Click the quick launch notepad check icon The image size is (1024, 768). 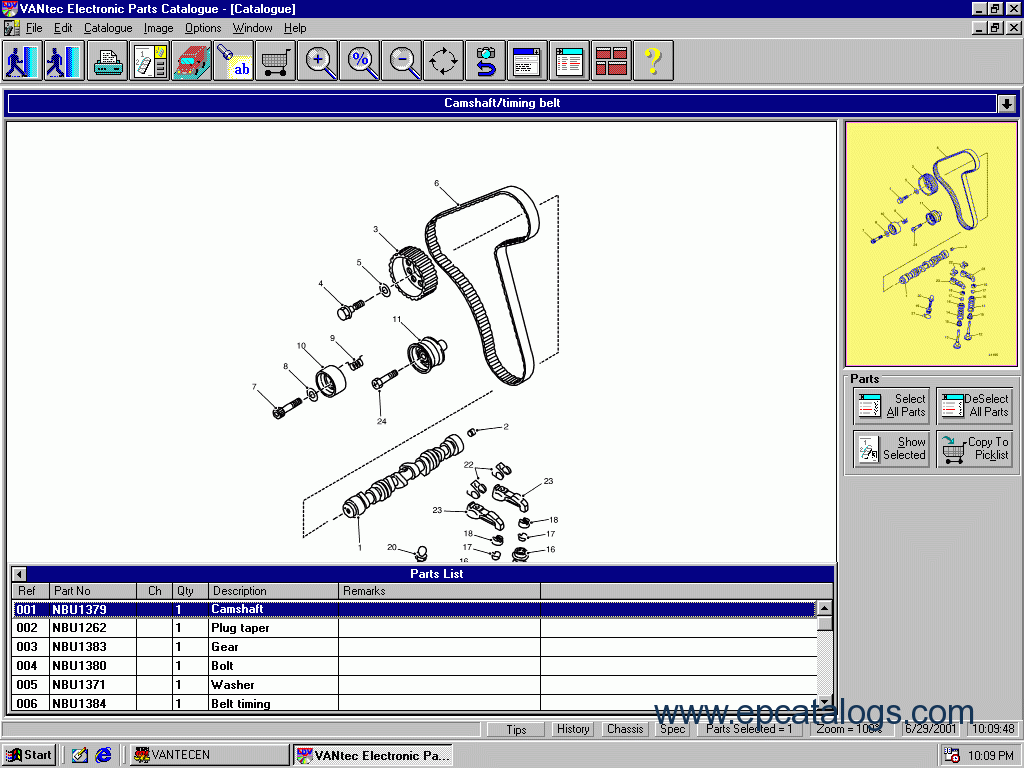pos(80,755)
